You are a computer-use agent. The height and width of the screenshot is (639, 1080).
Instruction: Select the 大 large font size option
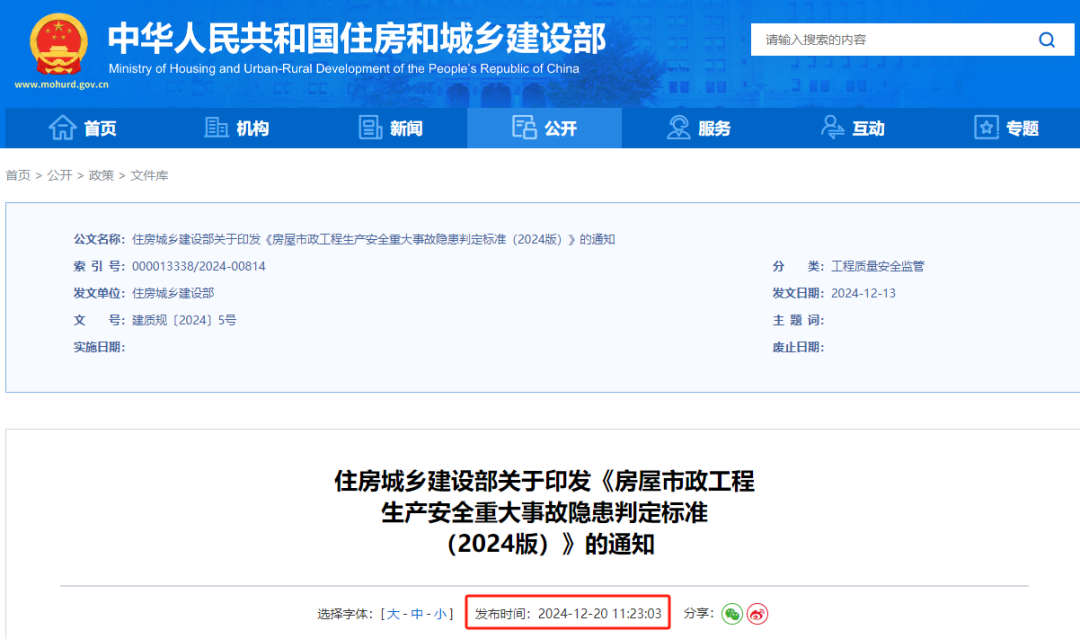(394, 614)
